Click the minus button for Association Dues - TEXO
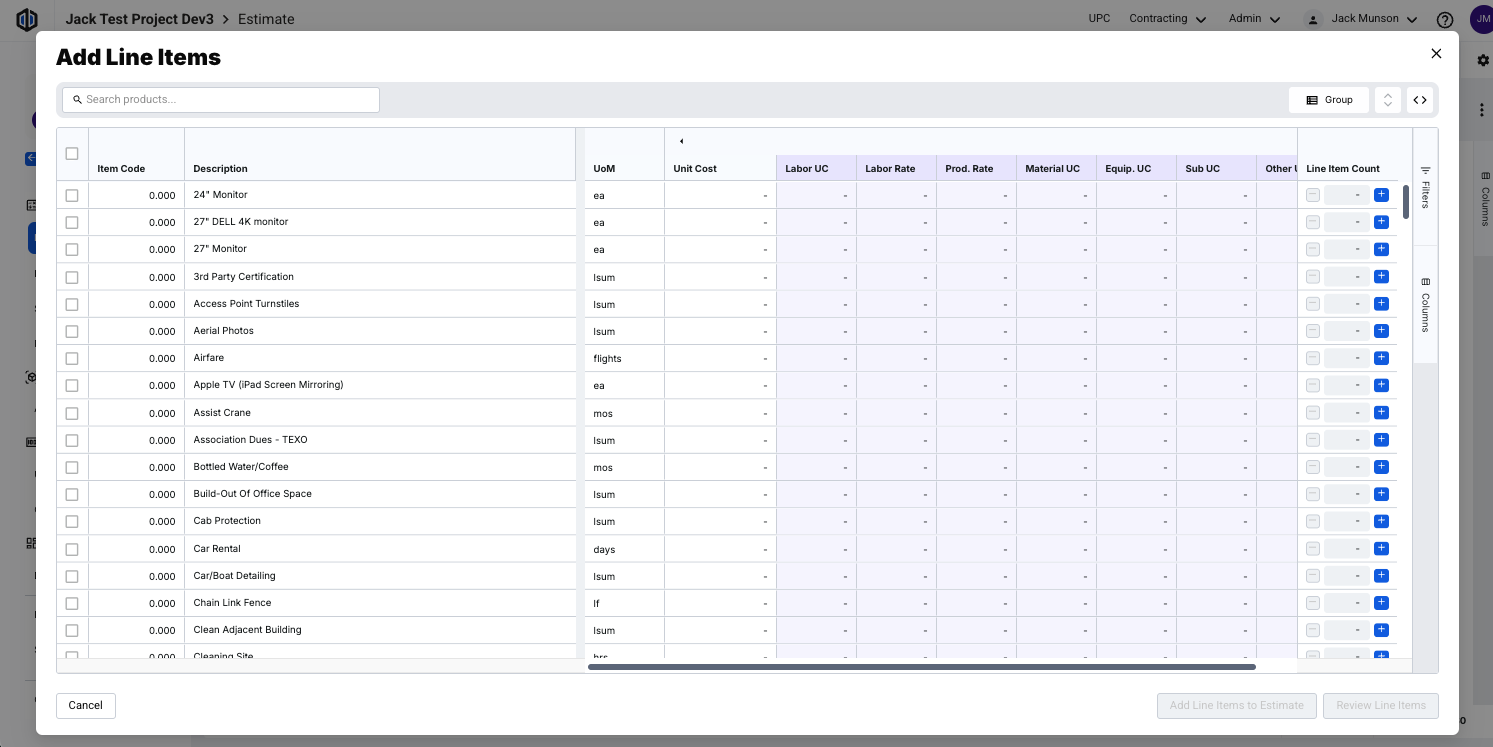Screen dimensions: 1493x747 (x=1313, y=440)
